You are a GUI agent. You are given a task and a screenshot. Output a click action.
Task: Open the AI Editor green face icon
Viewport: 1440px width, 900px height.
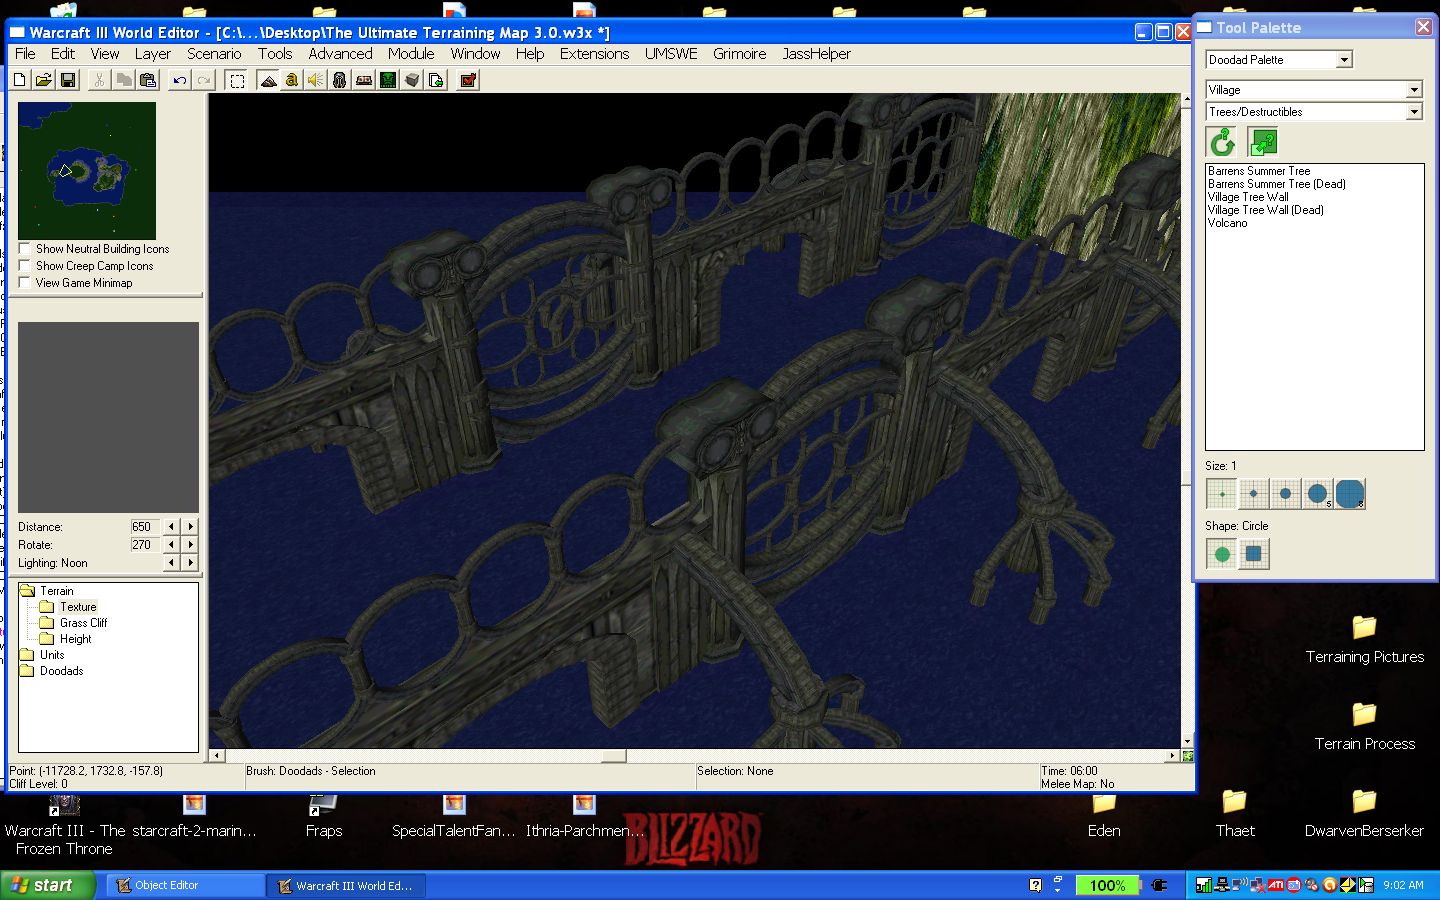[x=388, y=80]
